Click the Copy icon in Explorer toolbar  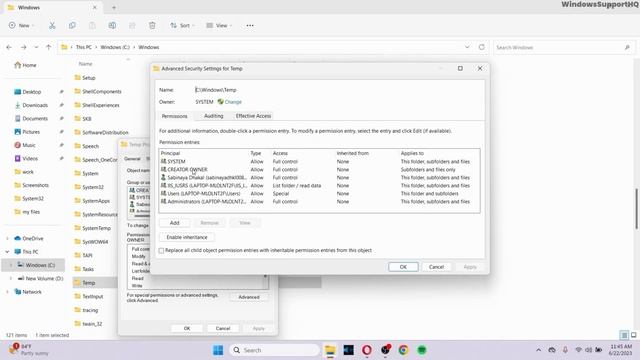72,25
